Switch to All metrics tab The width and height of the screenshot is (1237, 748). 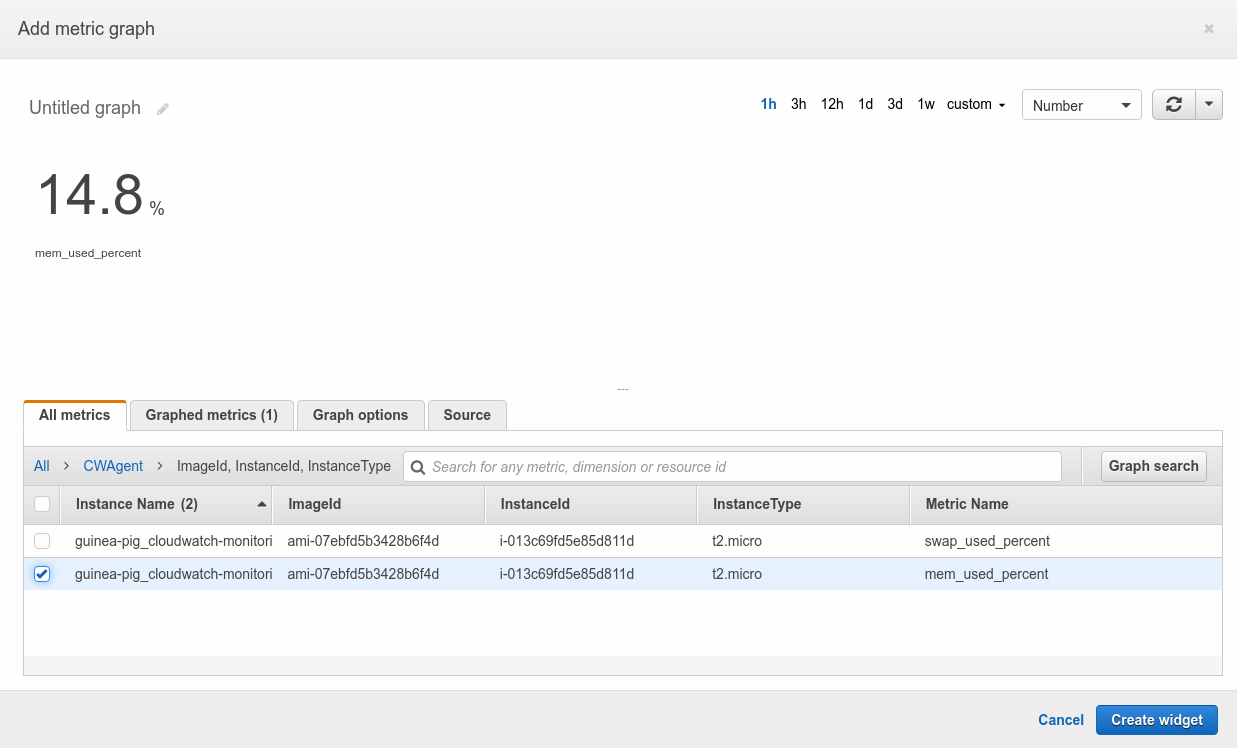75,415
